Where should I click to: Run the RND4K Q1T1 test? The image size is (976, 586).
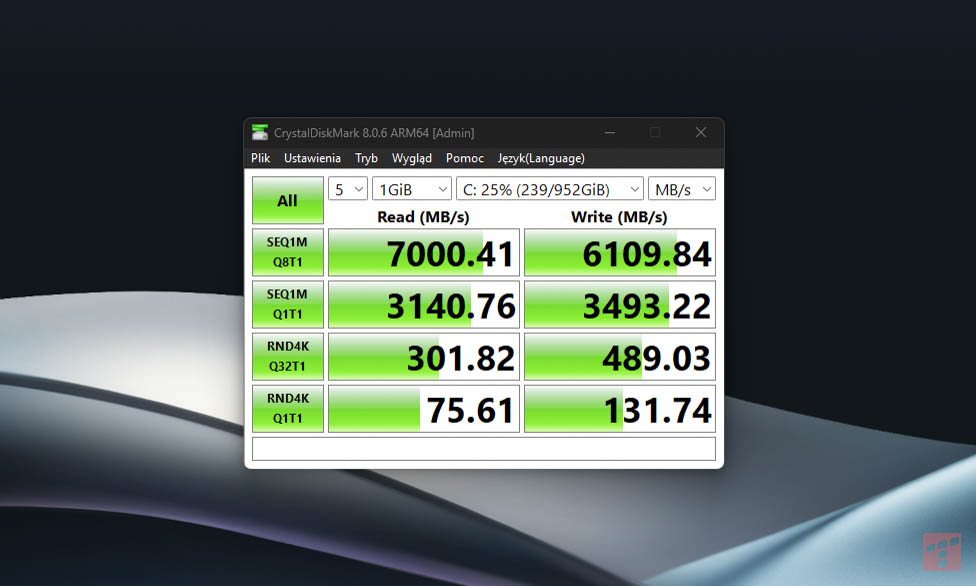tap(287, 408)
